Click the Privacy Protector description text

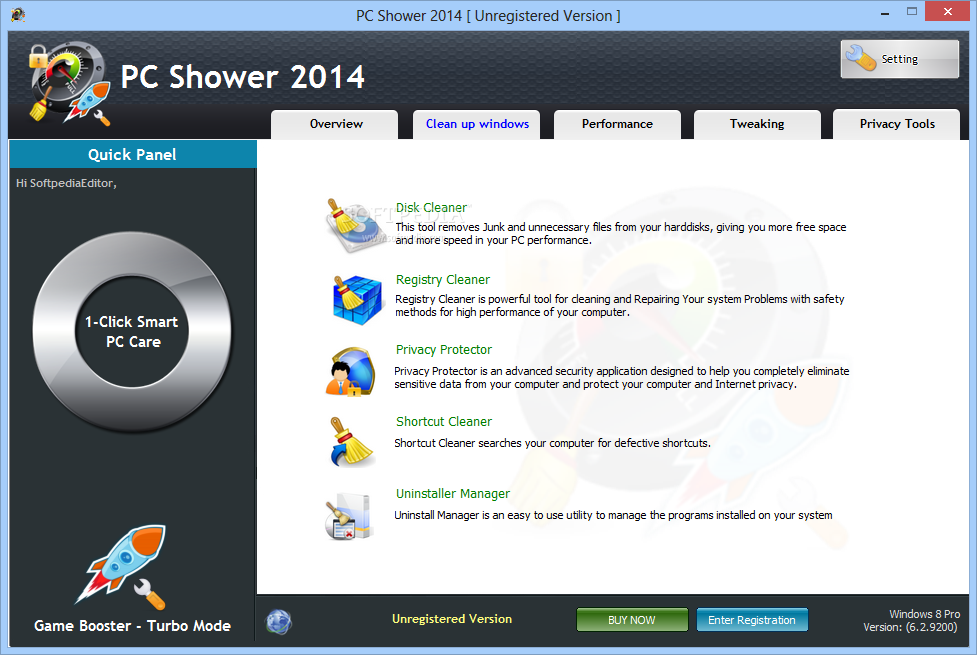(622, 378)
